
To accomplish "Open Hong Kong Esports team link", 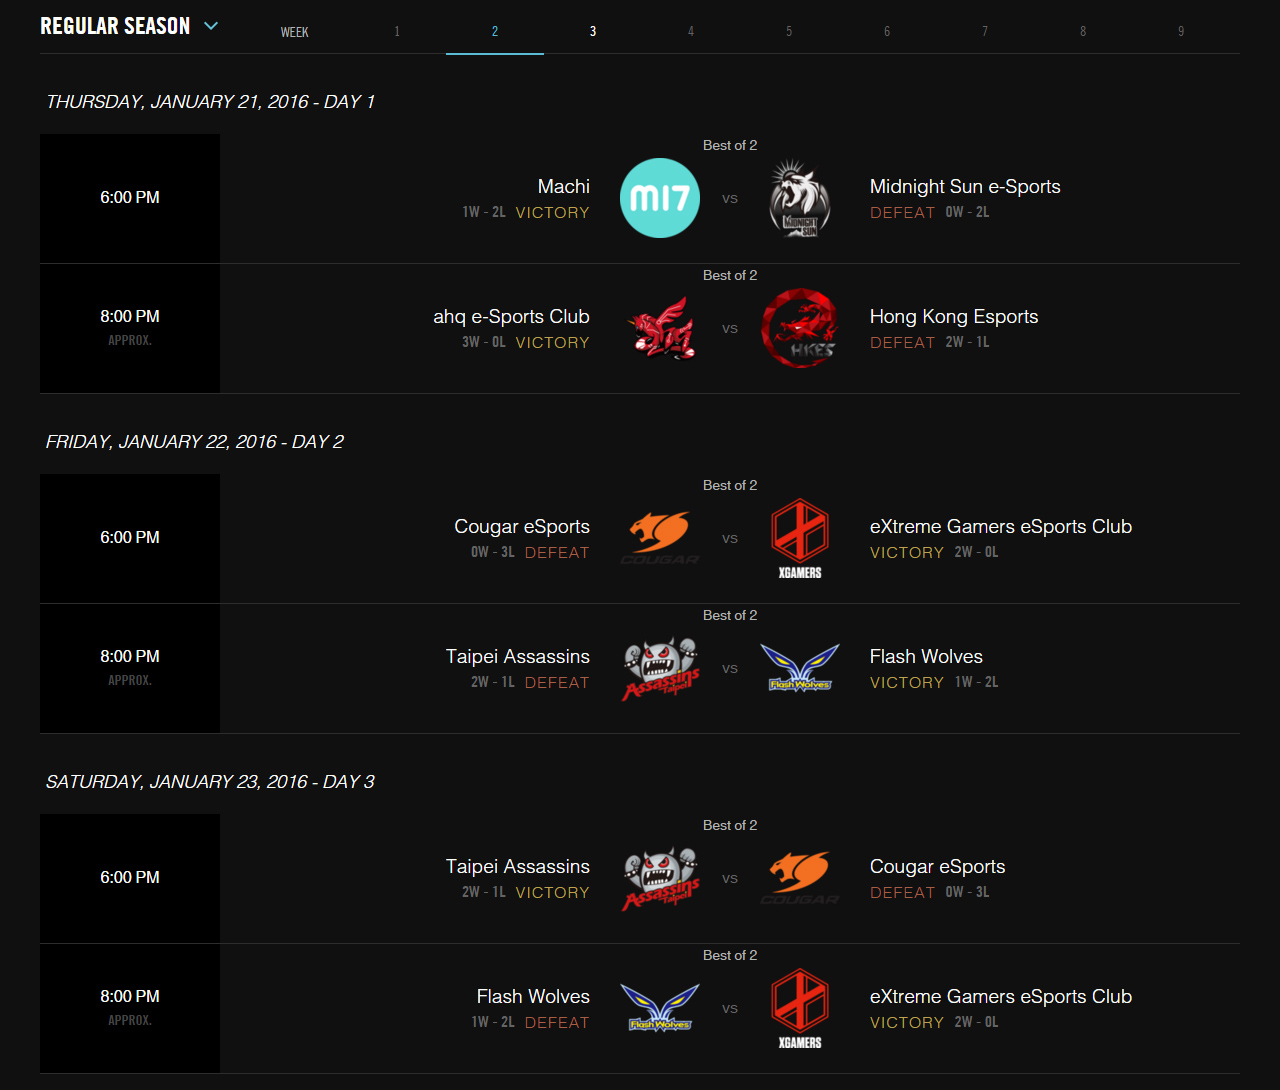I will pyautogui.click(x=954, y=317).
